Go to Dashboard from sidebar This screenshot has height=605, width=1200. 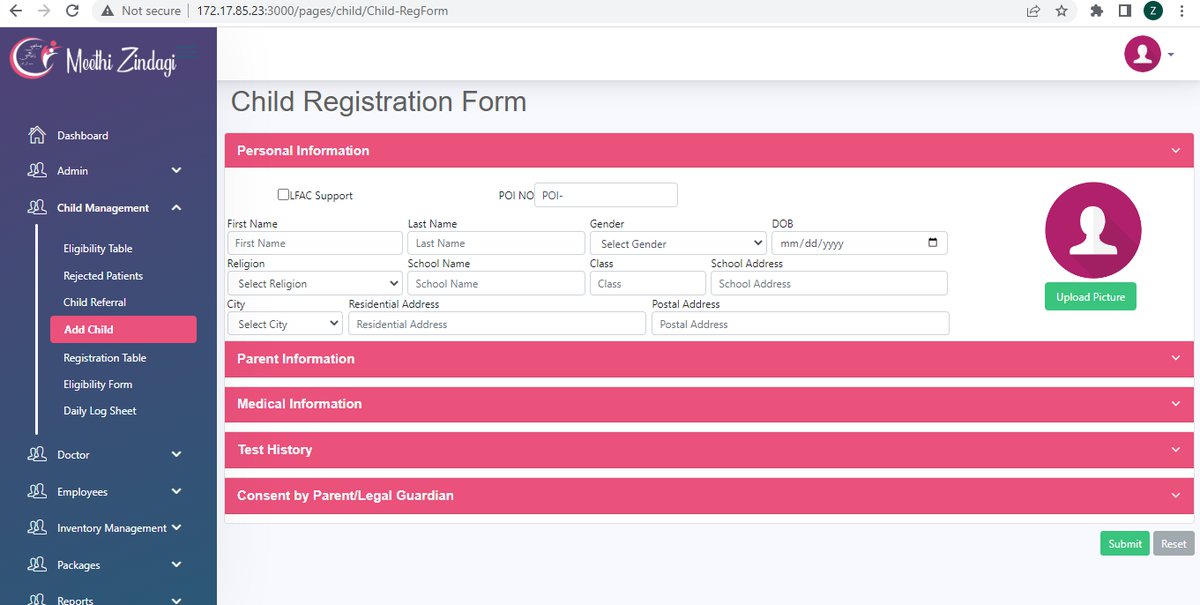pos(83,136)
